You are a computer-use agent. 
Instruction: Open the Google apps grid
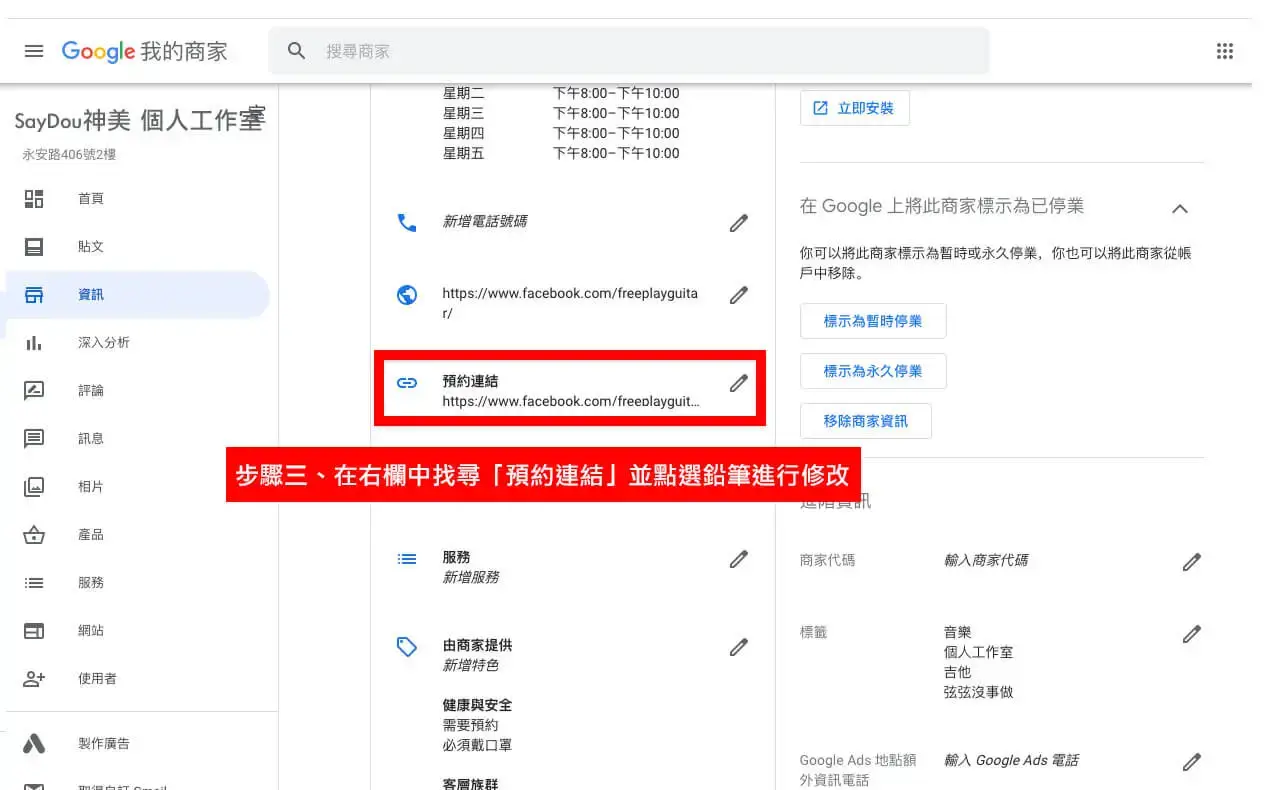coord(1224,51)
